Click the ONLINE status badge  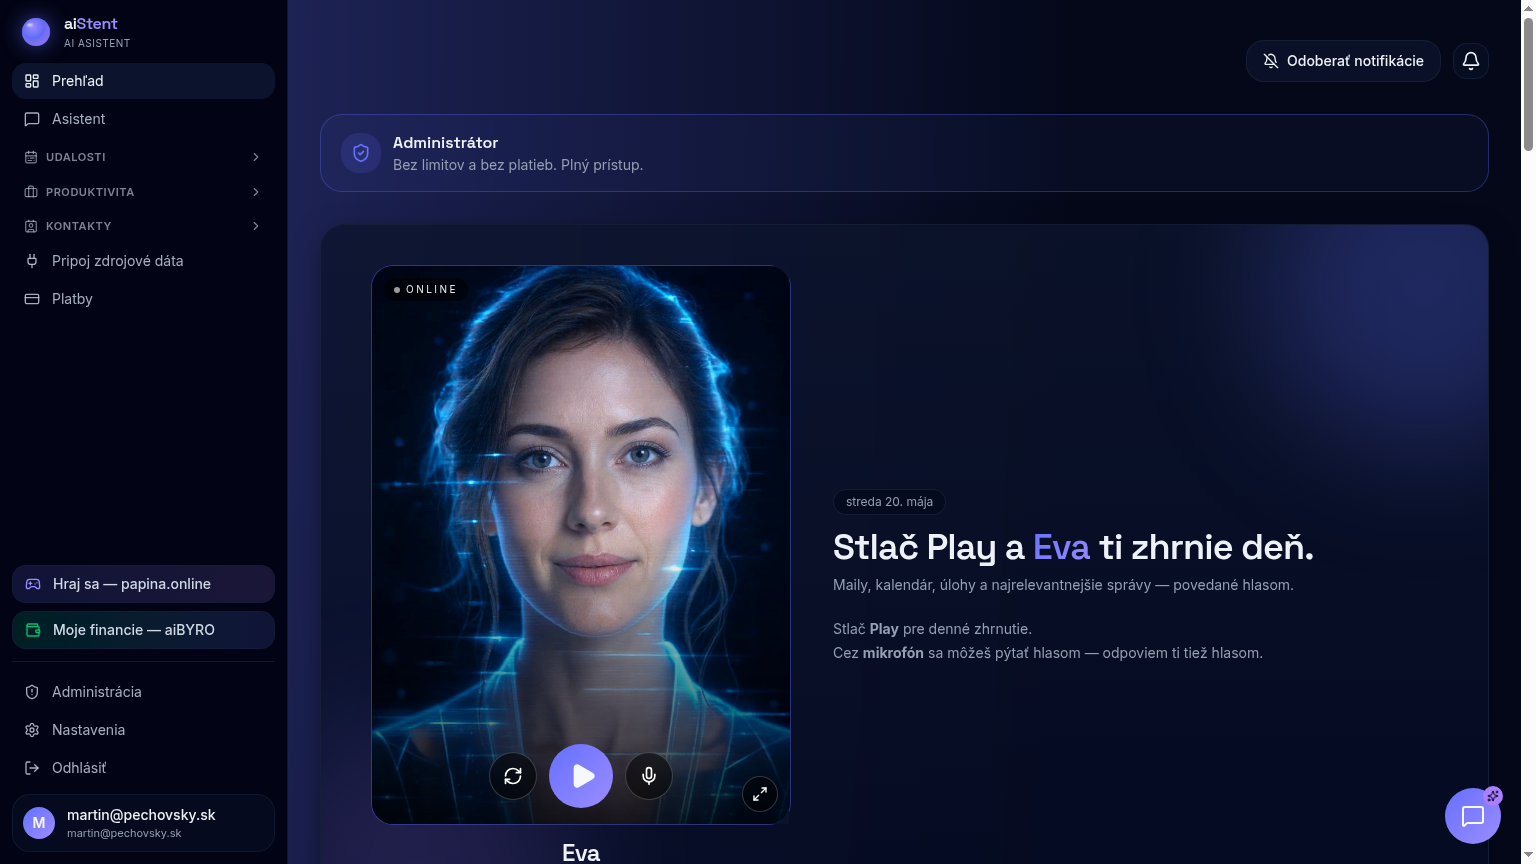[x=425, y=289]
